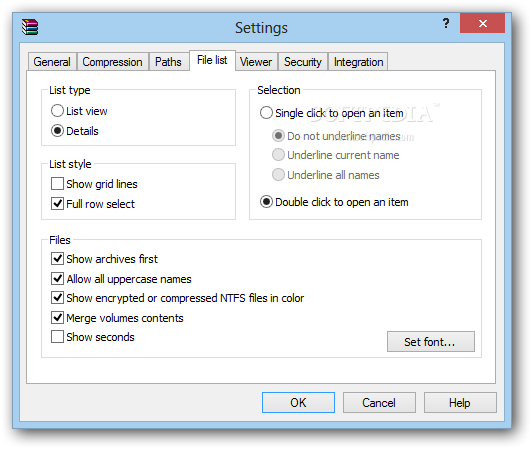
Task: Confirm settings with the OK button
Action: (298, 403)
